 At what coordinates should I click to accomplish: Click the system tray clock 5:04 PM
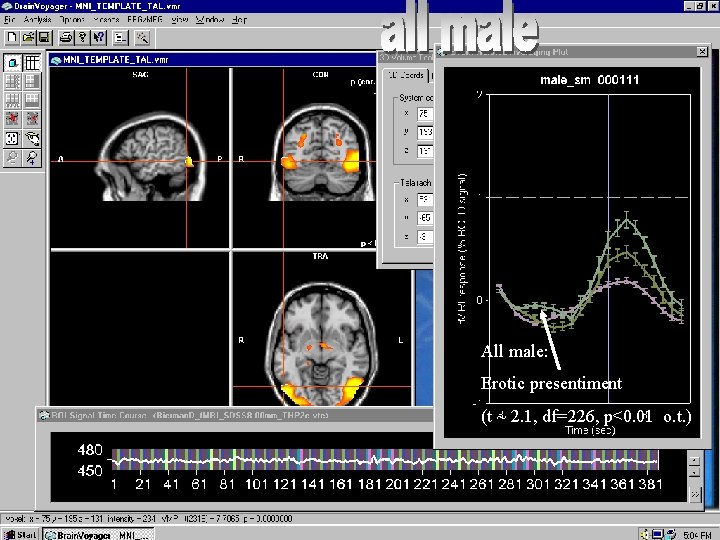pyautogui.click(x=698, y=535)
